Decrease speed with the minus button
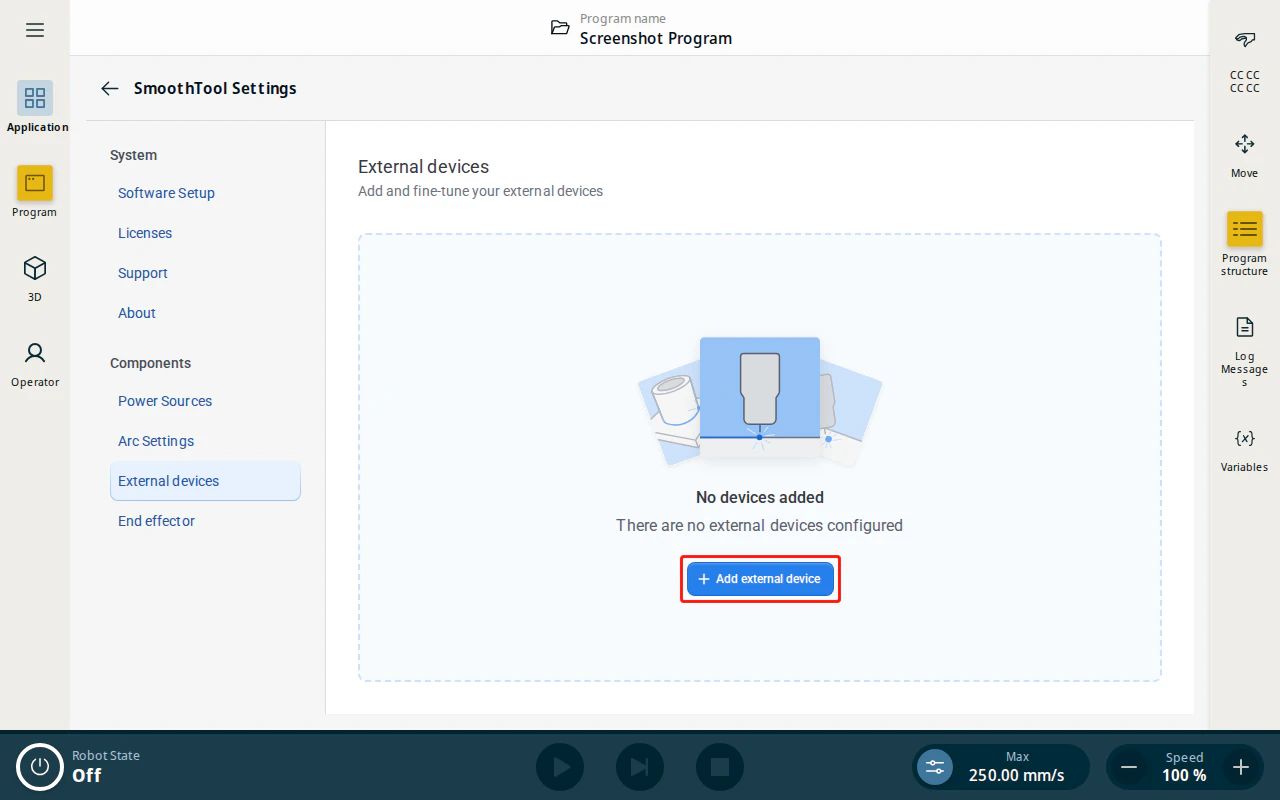Viewport: 1280px width, 800px height. [1129, 767]
